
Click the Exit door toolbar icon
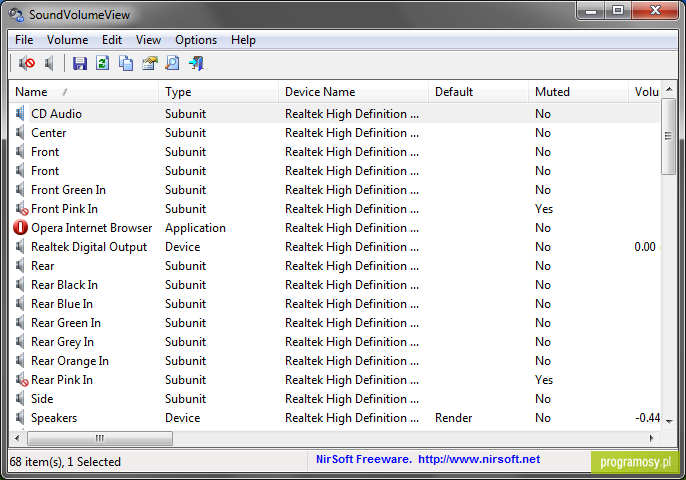(x=196, y=63)
